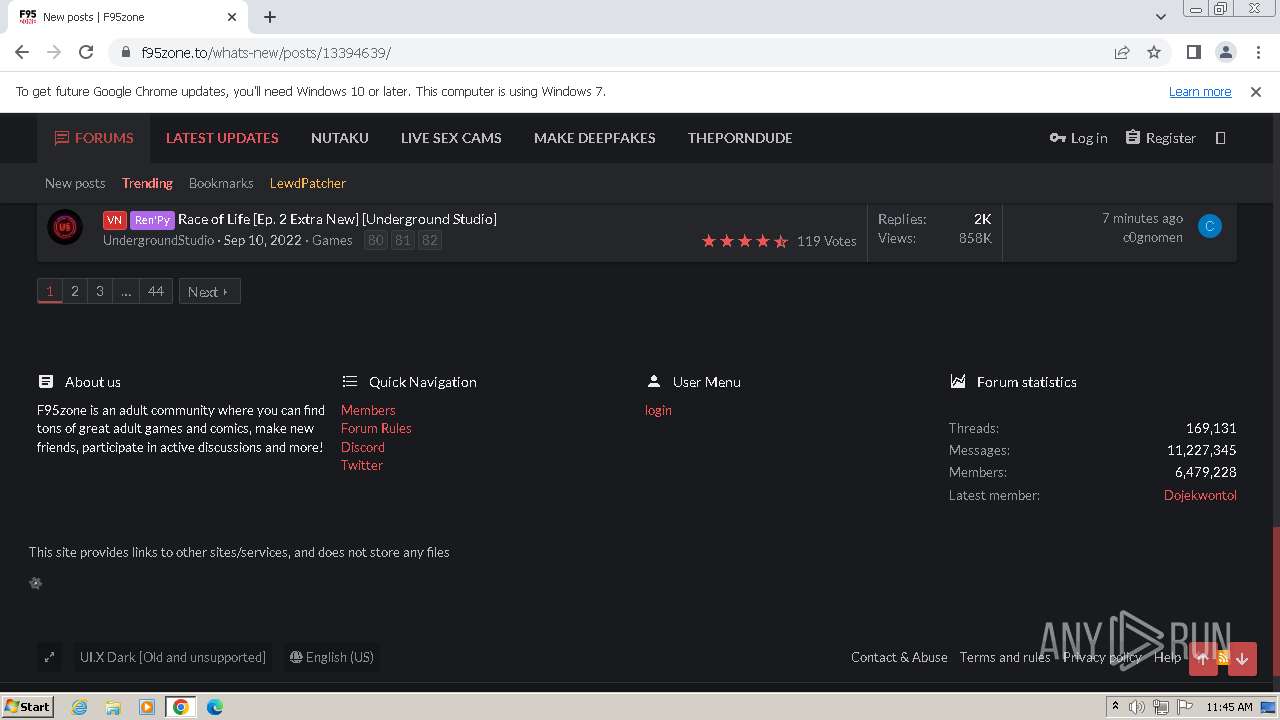This screenshot has height=720, width=1280.
Task: Open the LIVE SEX CAMS menu item
Action: 451,138
